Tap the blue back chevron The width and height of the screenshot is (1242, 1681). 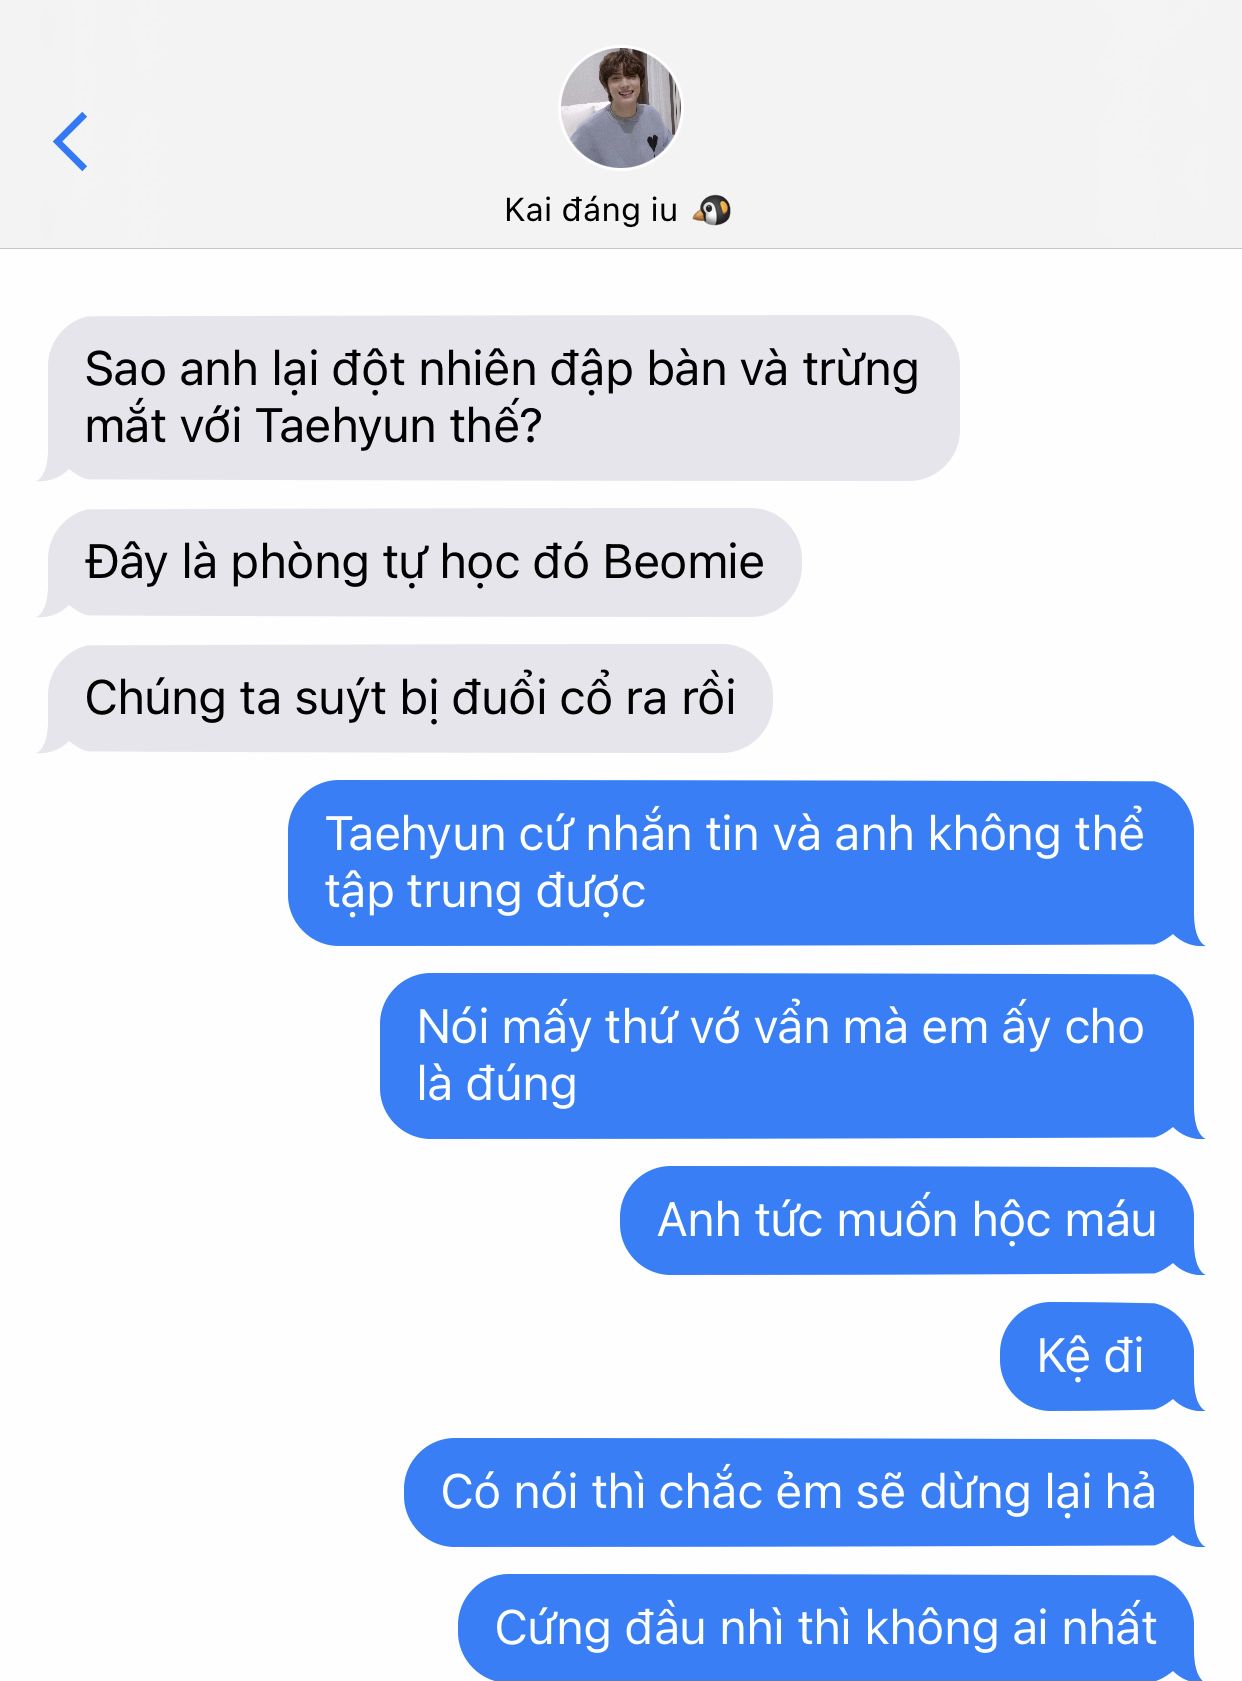click(70, 141)
